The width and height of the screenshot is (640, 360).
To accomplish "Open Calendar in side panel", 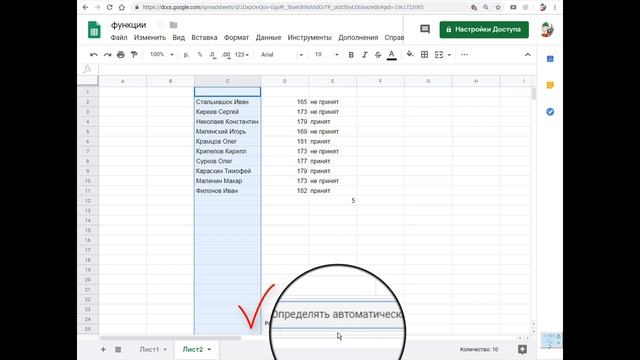I will click(550, 59).
